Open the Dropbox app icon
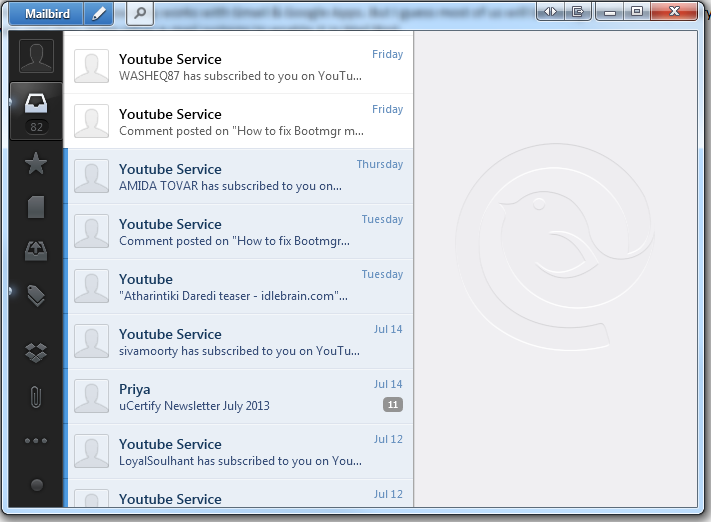 pyautogui.click(x=36, y=352)
